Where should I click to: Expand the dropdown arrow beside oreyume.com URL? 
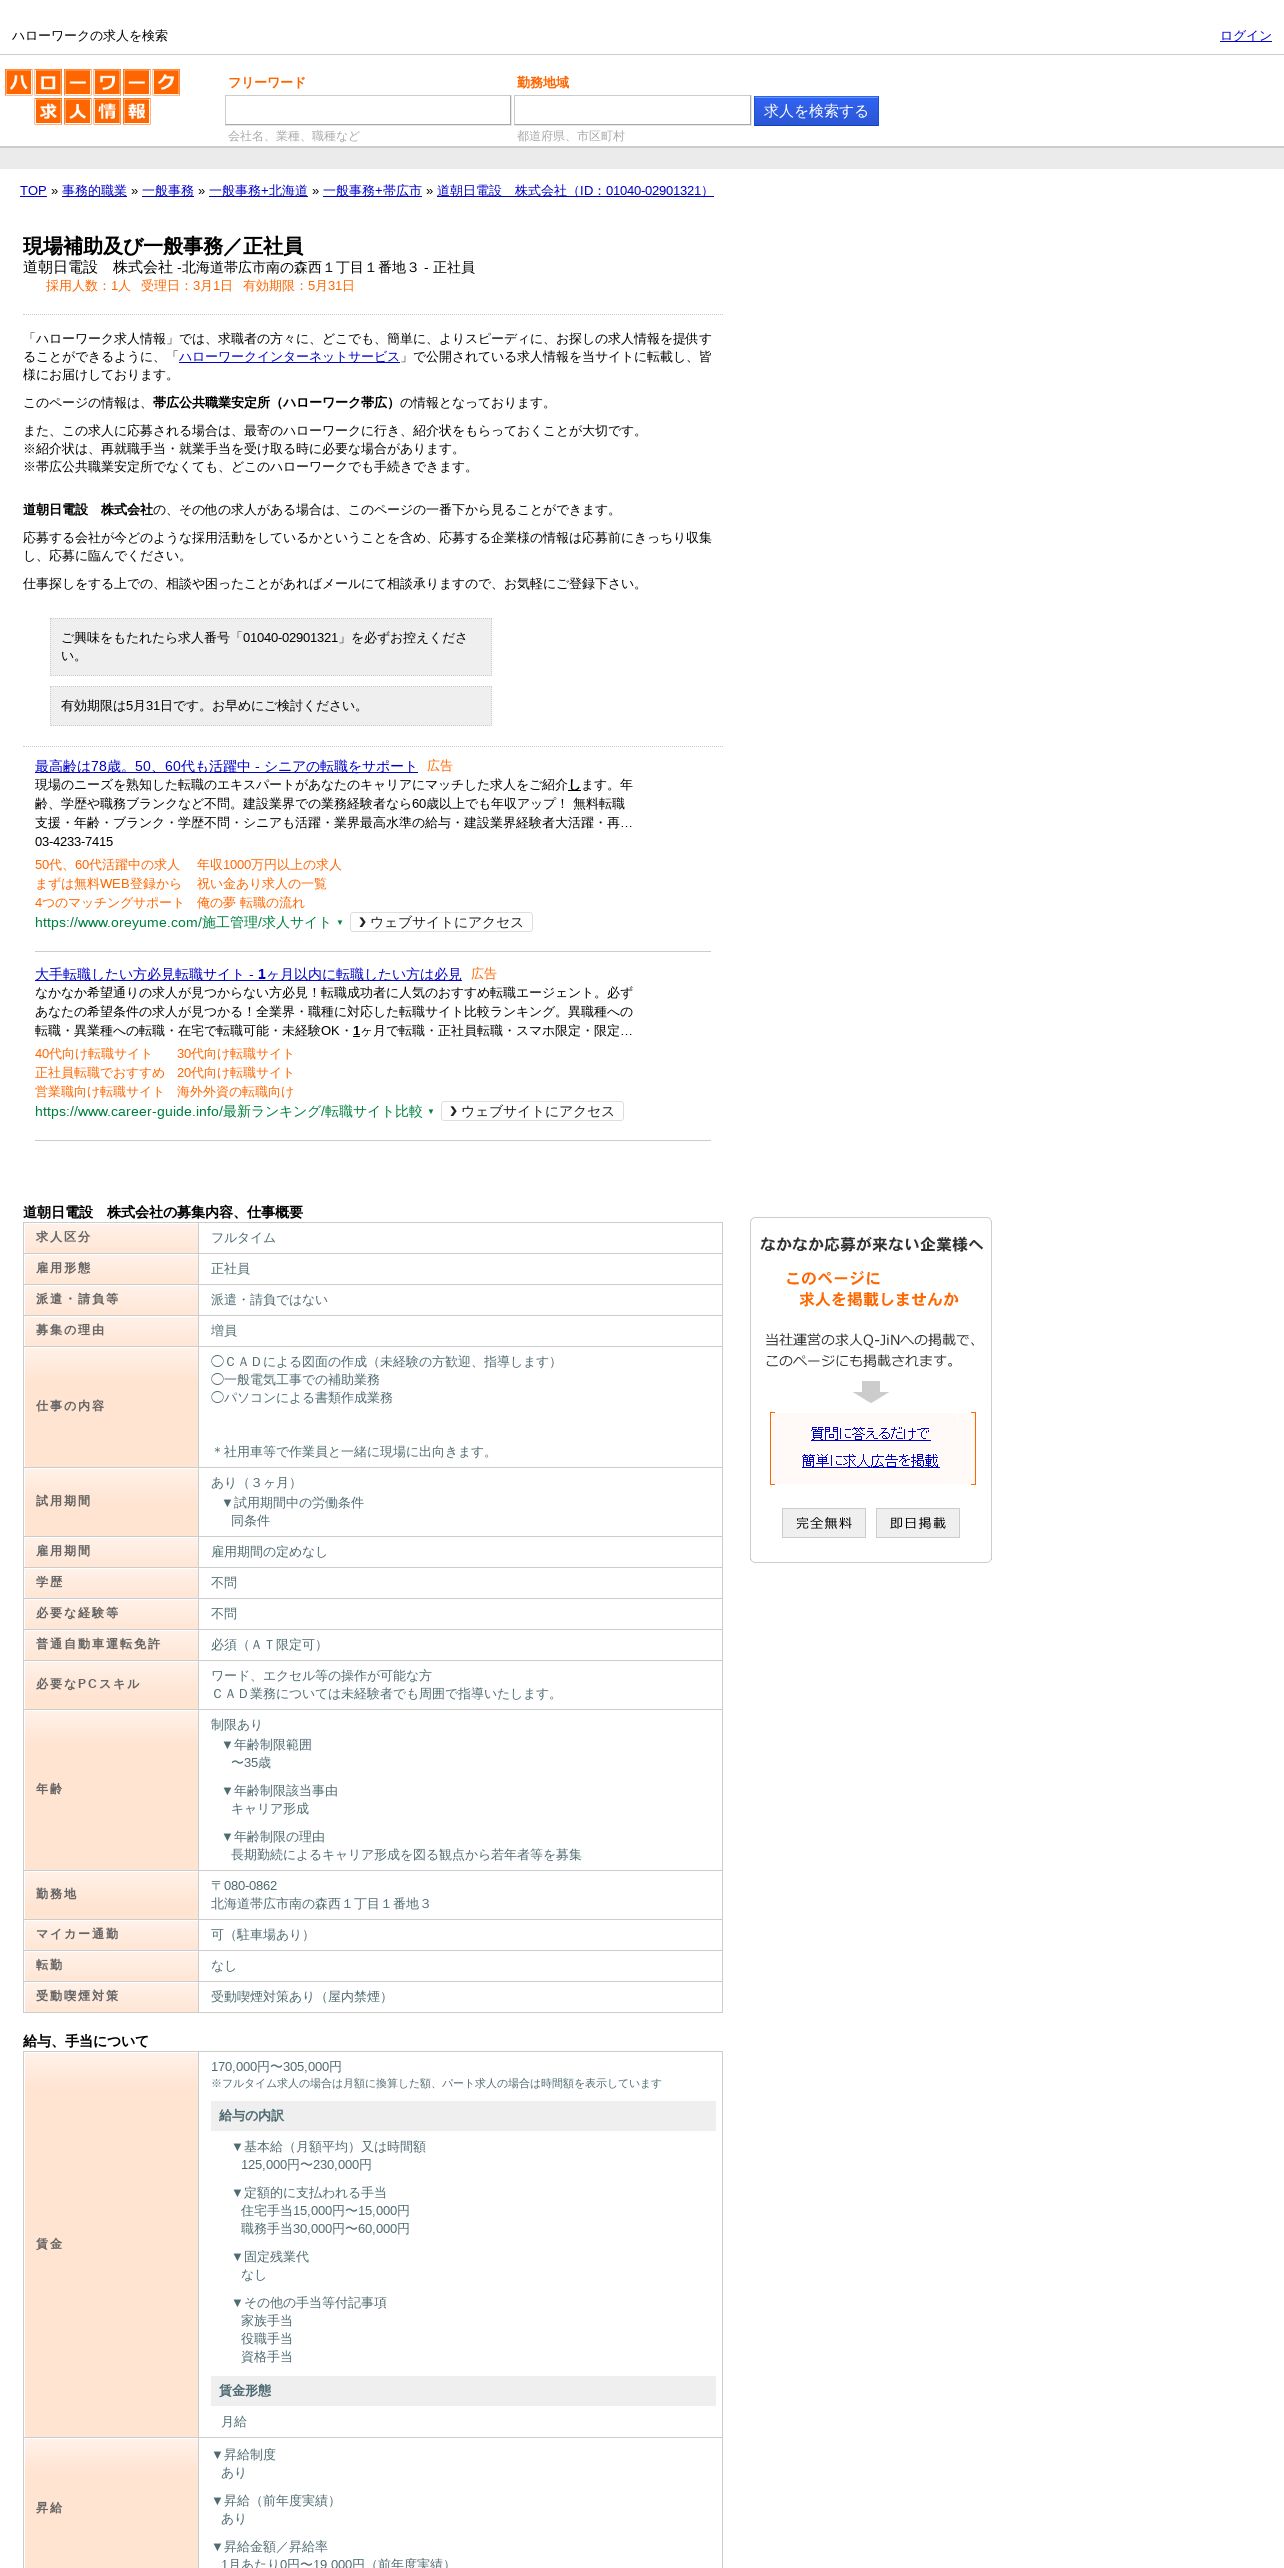coord(340,923)
